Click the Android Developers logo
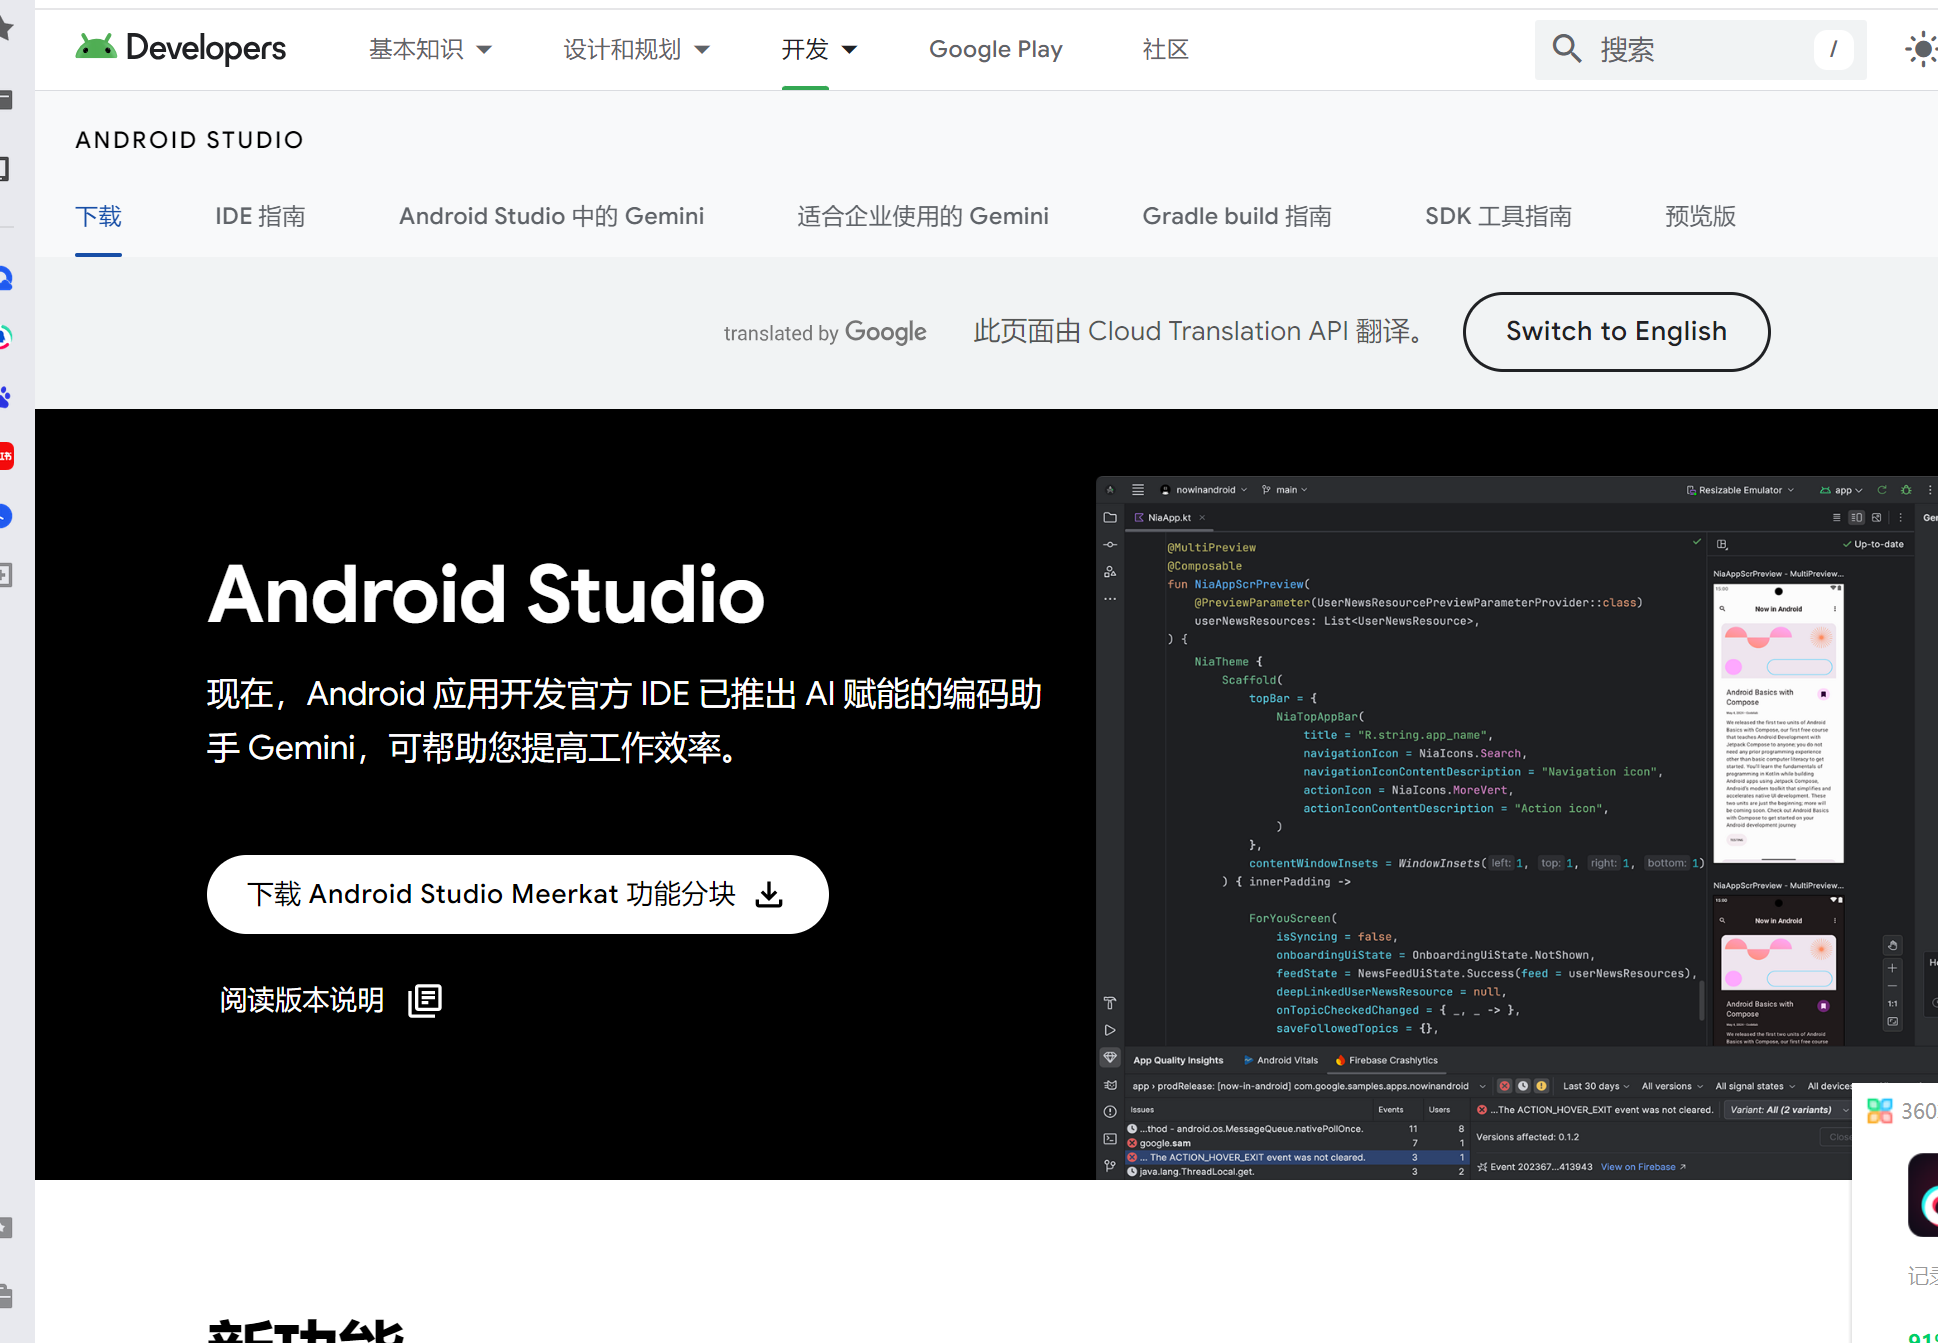 coord(180,48)
